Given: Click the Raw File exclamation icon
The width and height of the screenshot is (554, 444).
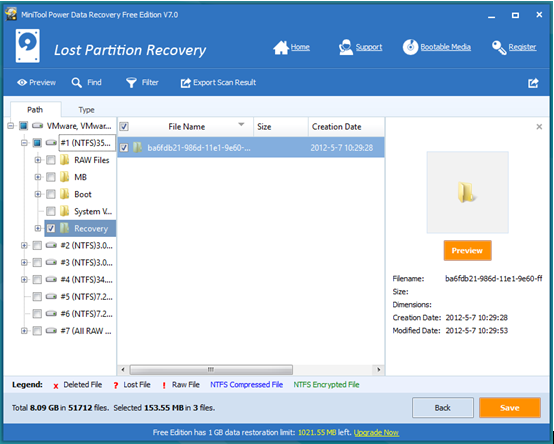Looking at the screenshot, I should click(164, 385).
